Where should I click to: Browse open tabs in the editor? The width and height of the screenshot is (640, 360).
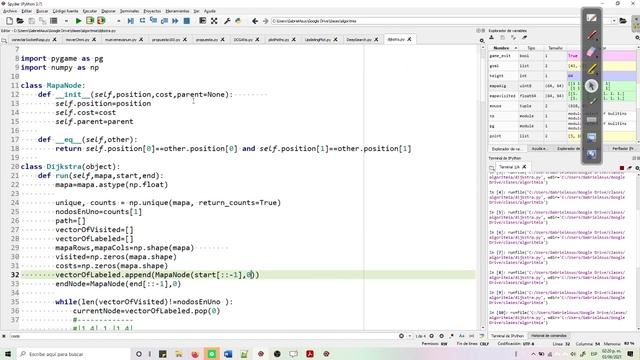click(4, 40)
